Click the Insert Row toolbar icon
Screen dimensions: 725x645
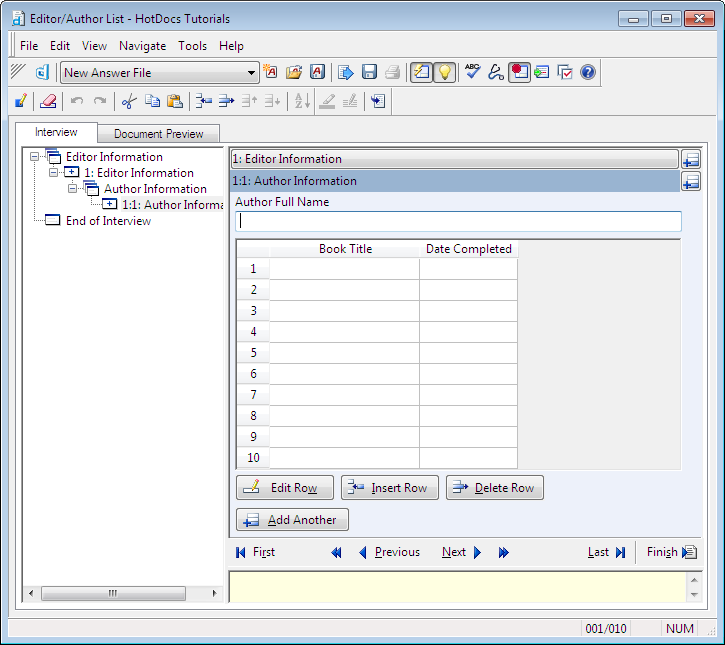(x=203, y=101)
